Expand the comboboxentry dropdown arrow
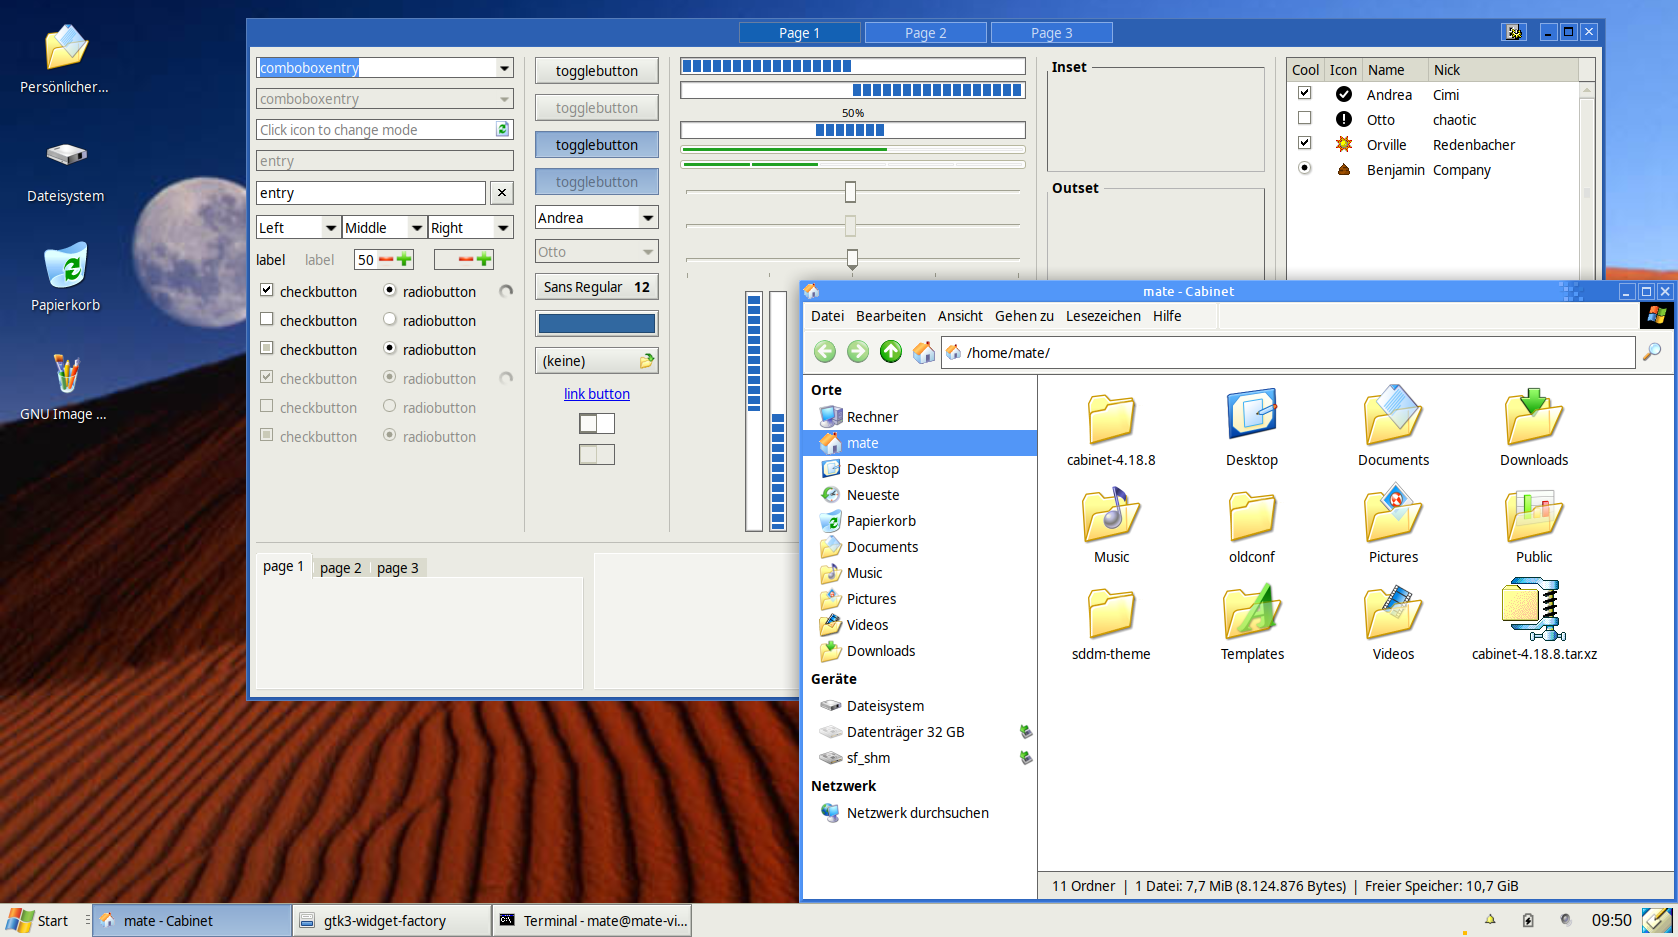The image size is (1678, 937). (x=503, y=67)
